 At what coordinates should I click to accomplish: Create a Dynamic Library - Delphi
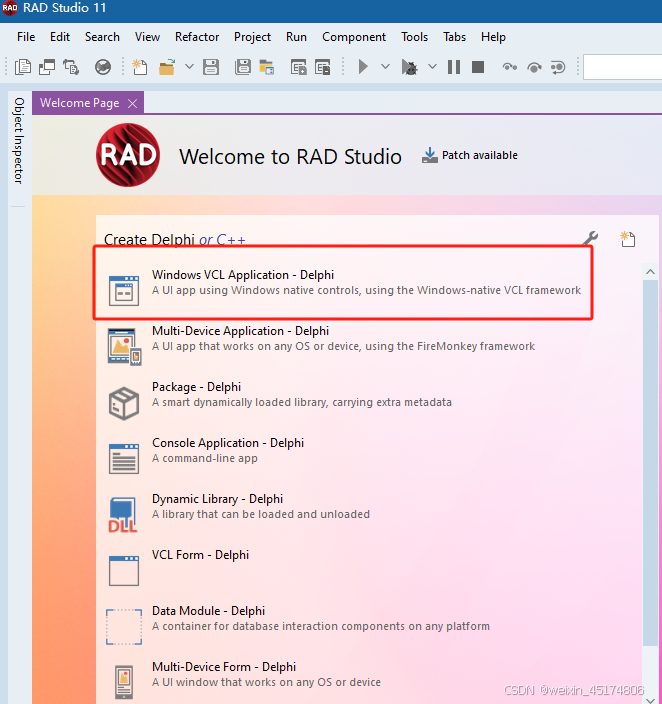[x=261, y=506]
